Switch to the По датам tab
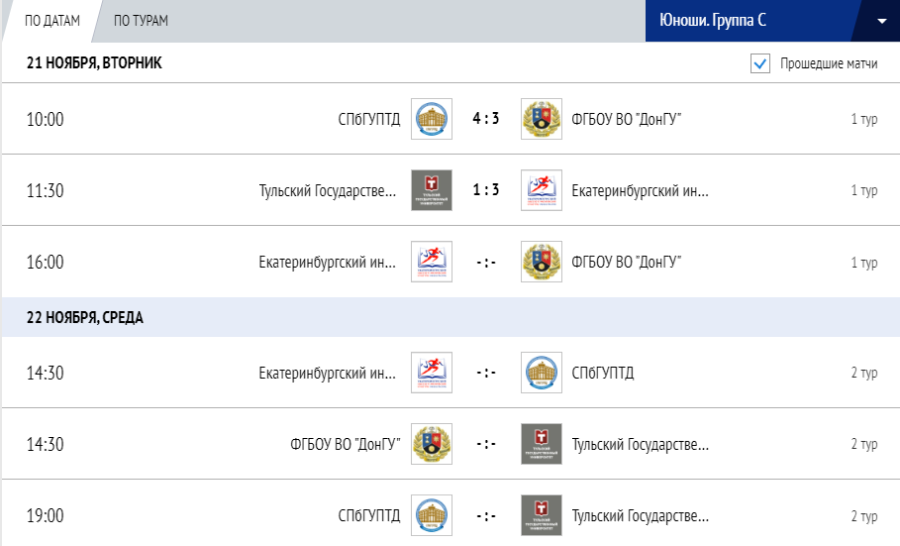The image size is (900, 546). [x=52, y=21]
